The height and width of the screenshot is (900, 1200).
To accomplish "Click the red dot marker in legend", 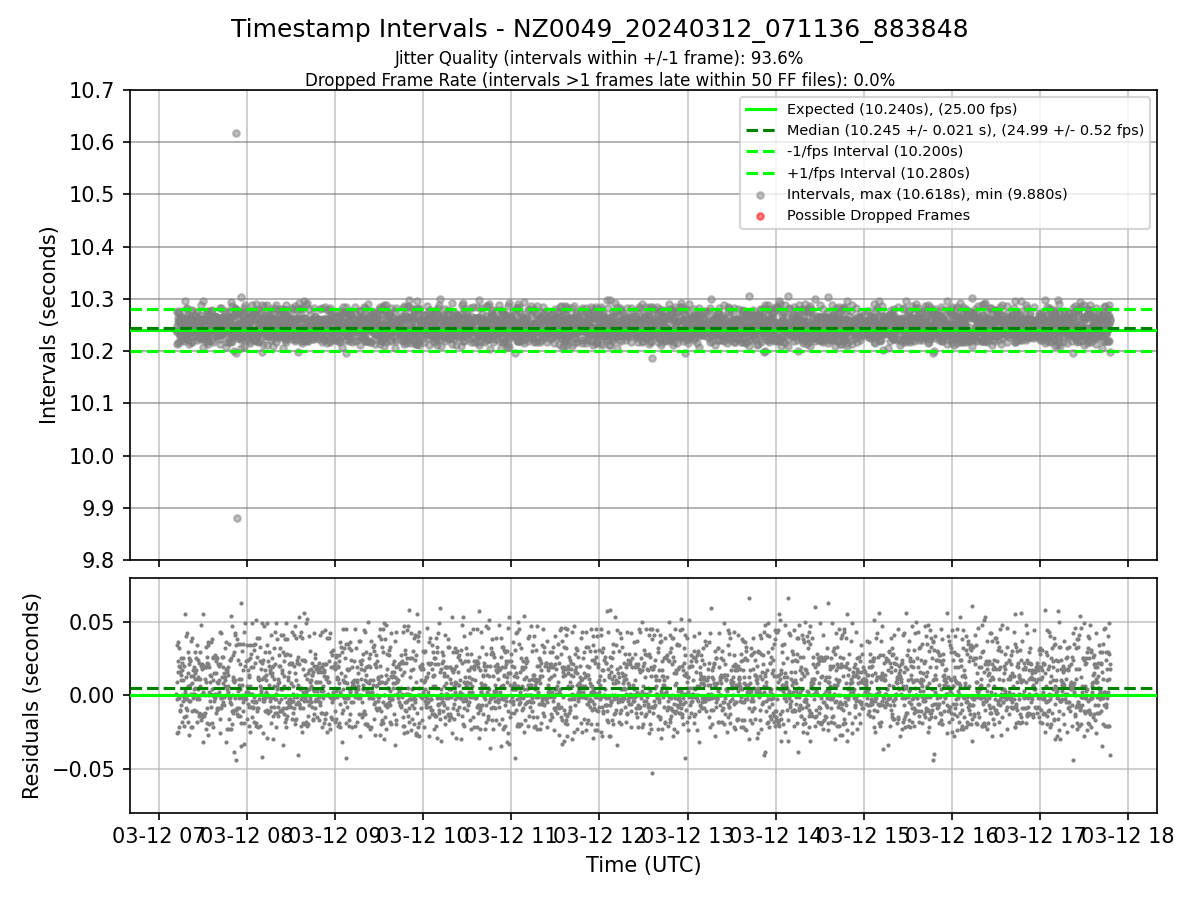I will pyautogui.click(x=761, y=216).
